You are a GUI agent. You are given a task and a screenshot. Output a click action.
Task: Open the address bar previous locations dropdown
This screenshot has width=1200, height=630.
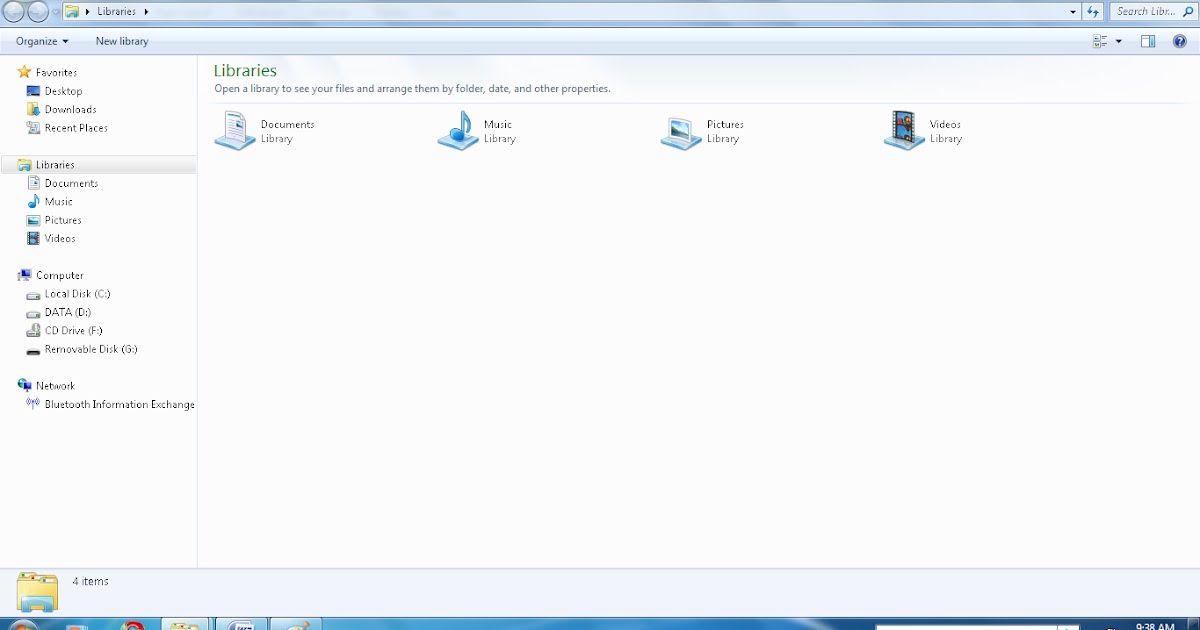coord(1073,11)
